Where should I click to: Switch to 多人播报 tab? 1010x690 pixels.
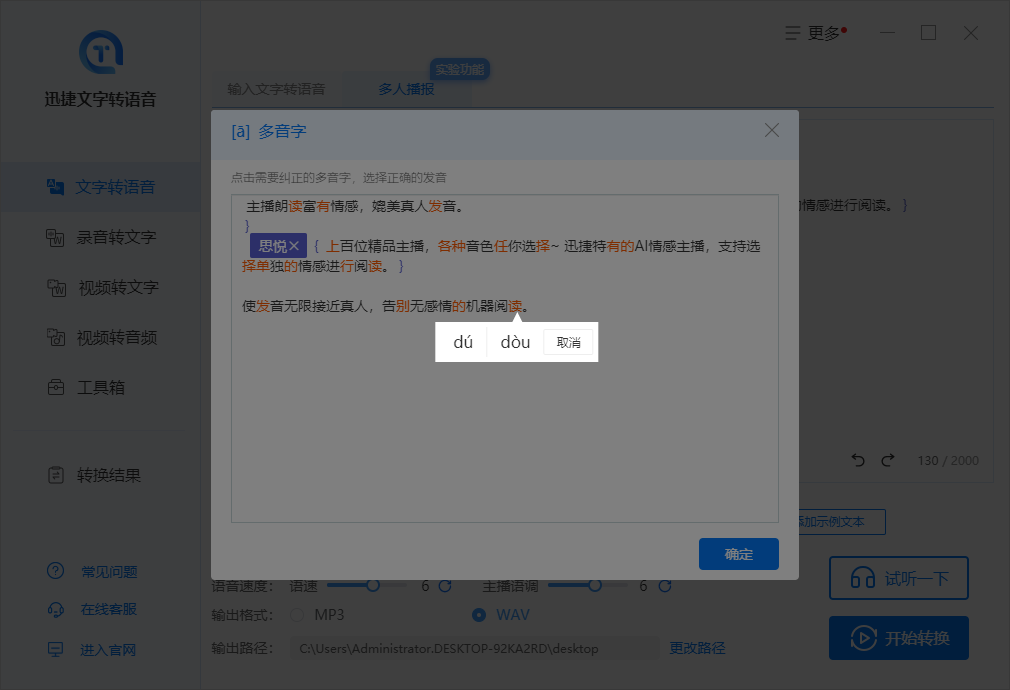(x=406, y=89)
